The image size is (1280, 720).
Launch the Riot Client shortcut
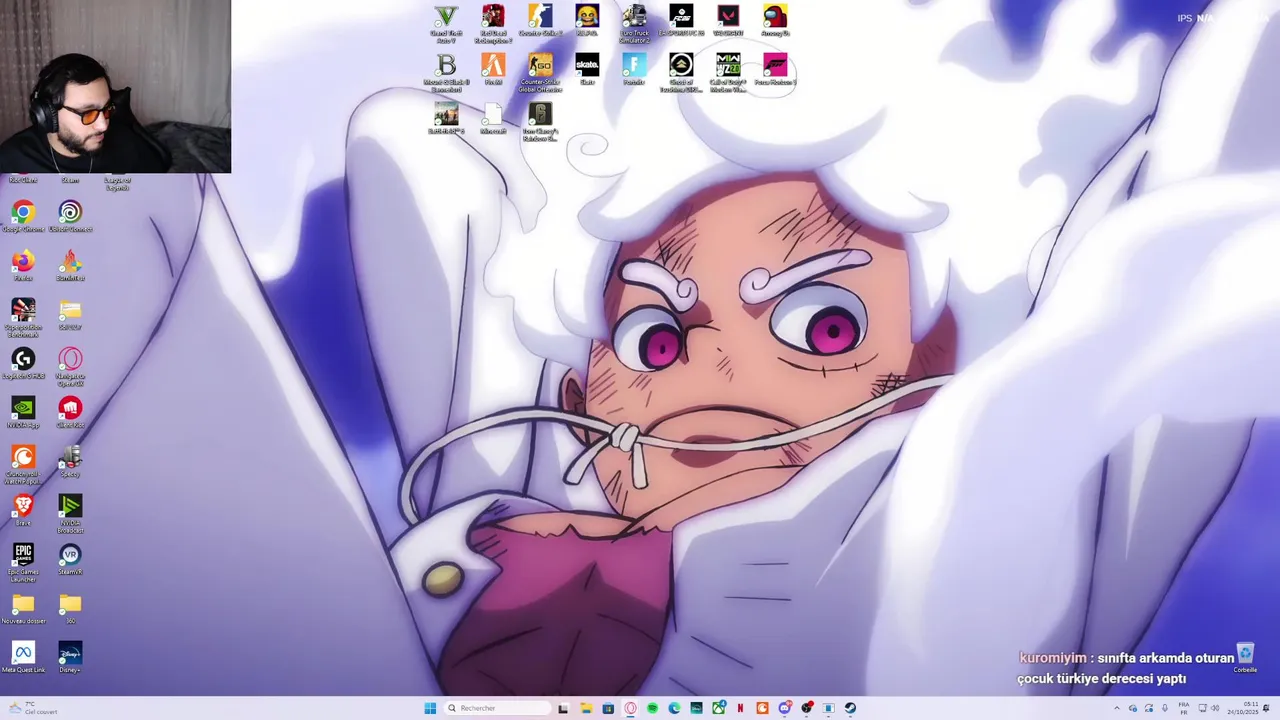coord(23,180)
